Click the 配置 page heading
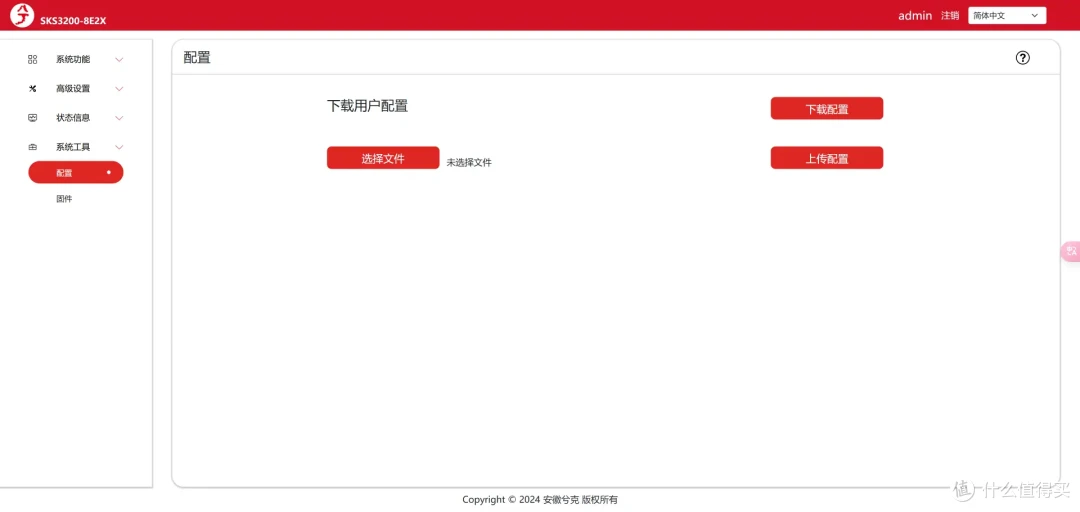 tap(197, 58)
